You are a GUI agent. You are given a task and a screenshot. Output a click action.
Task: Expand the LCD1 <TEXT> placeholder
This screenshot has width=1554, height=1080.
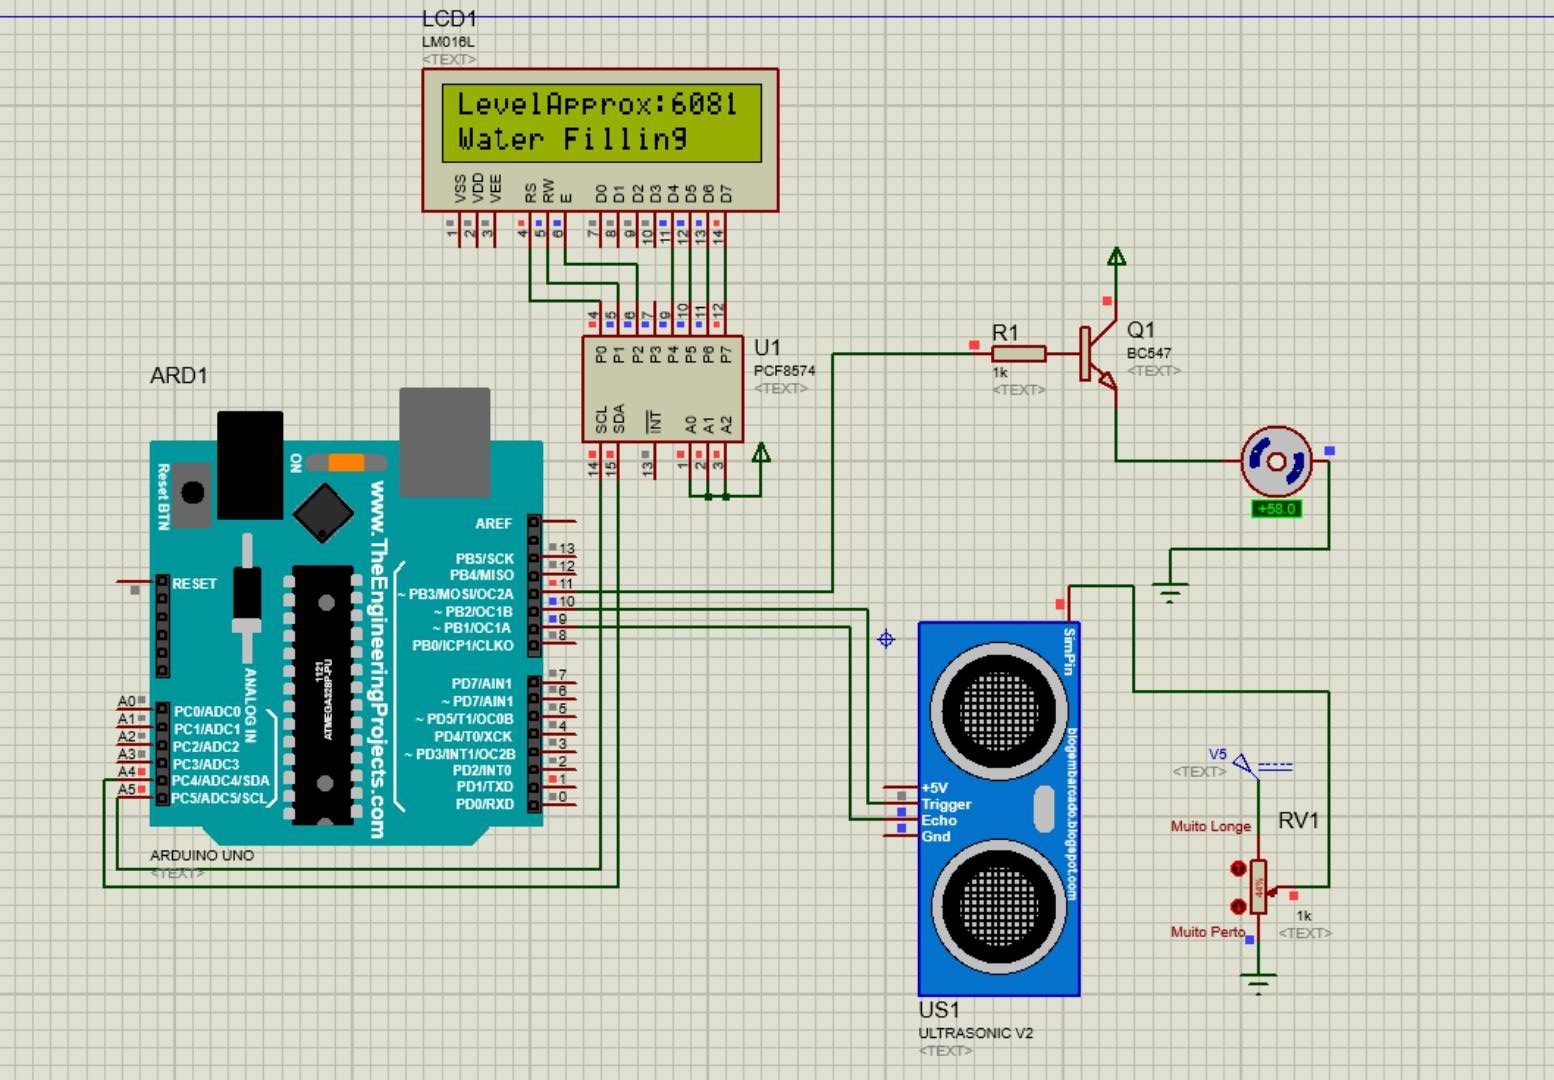click(451, 59)
